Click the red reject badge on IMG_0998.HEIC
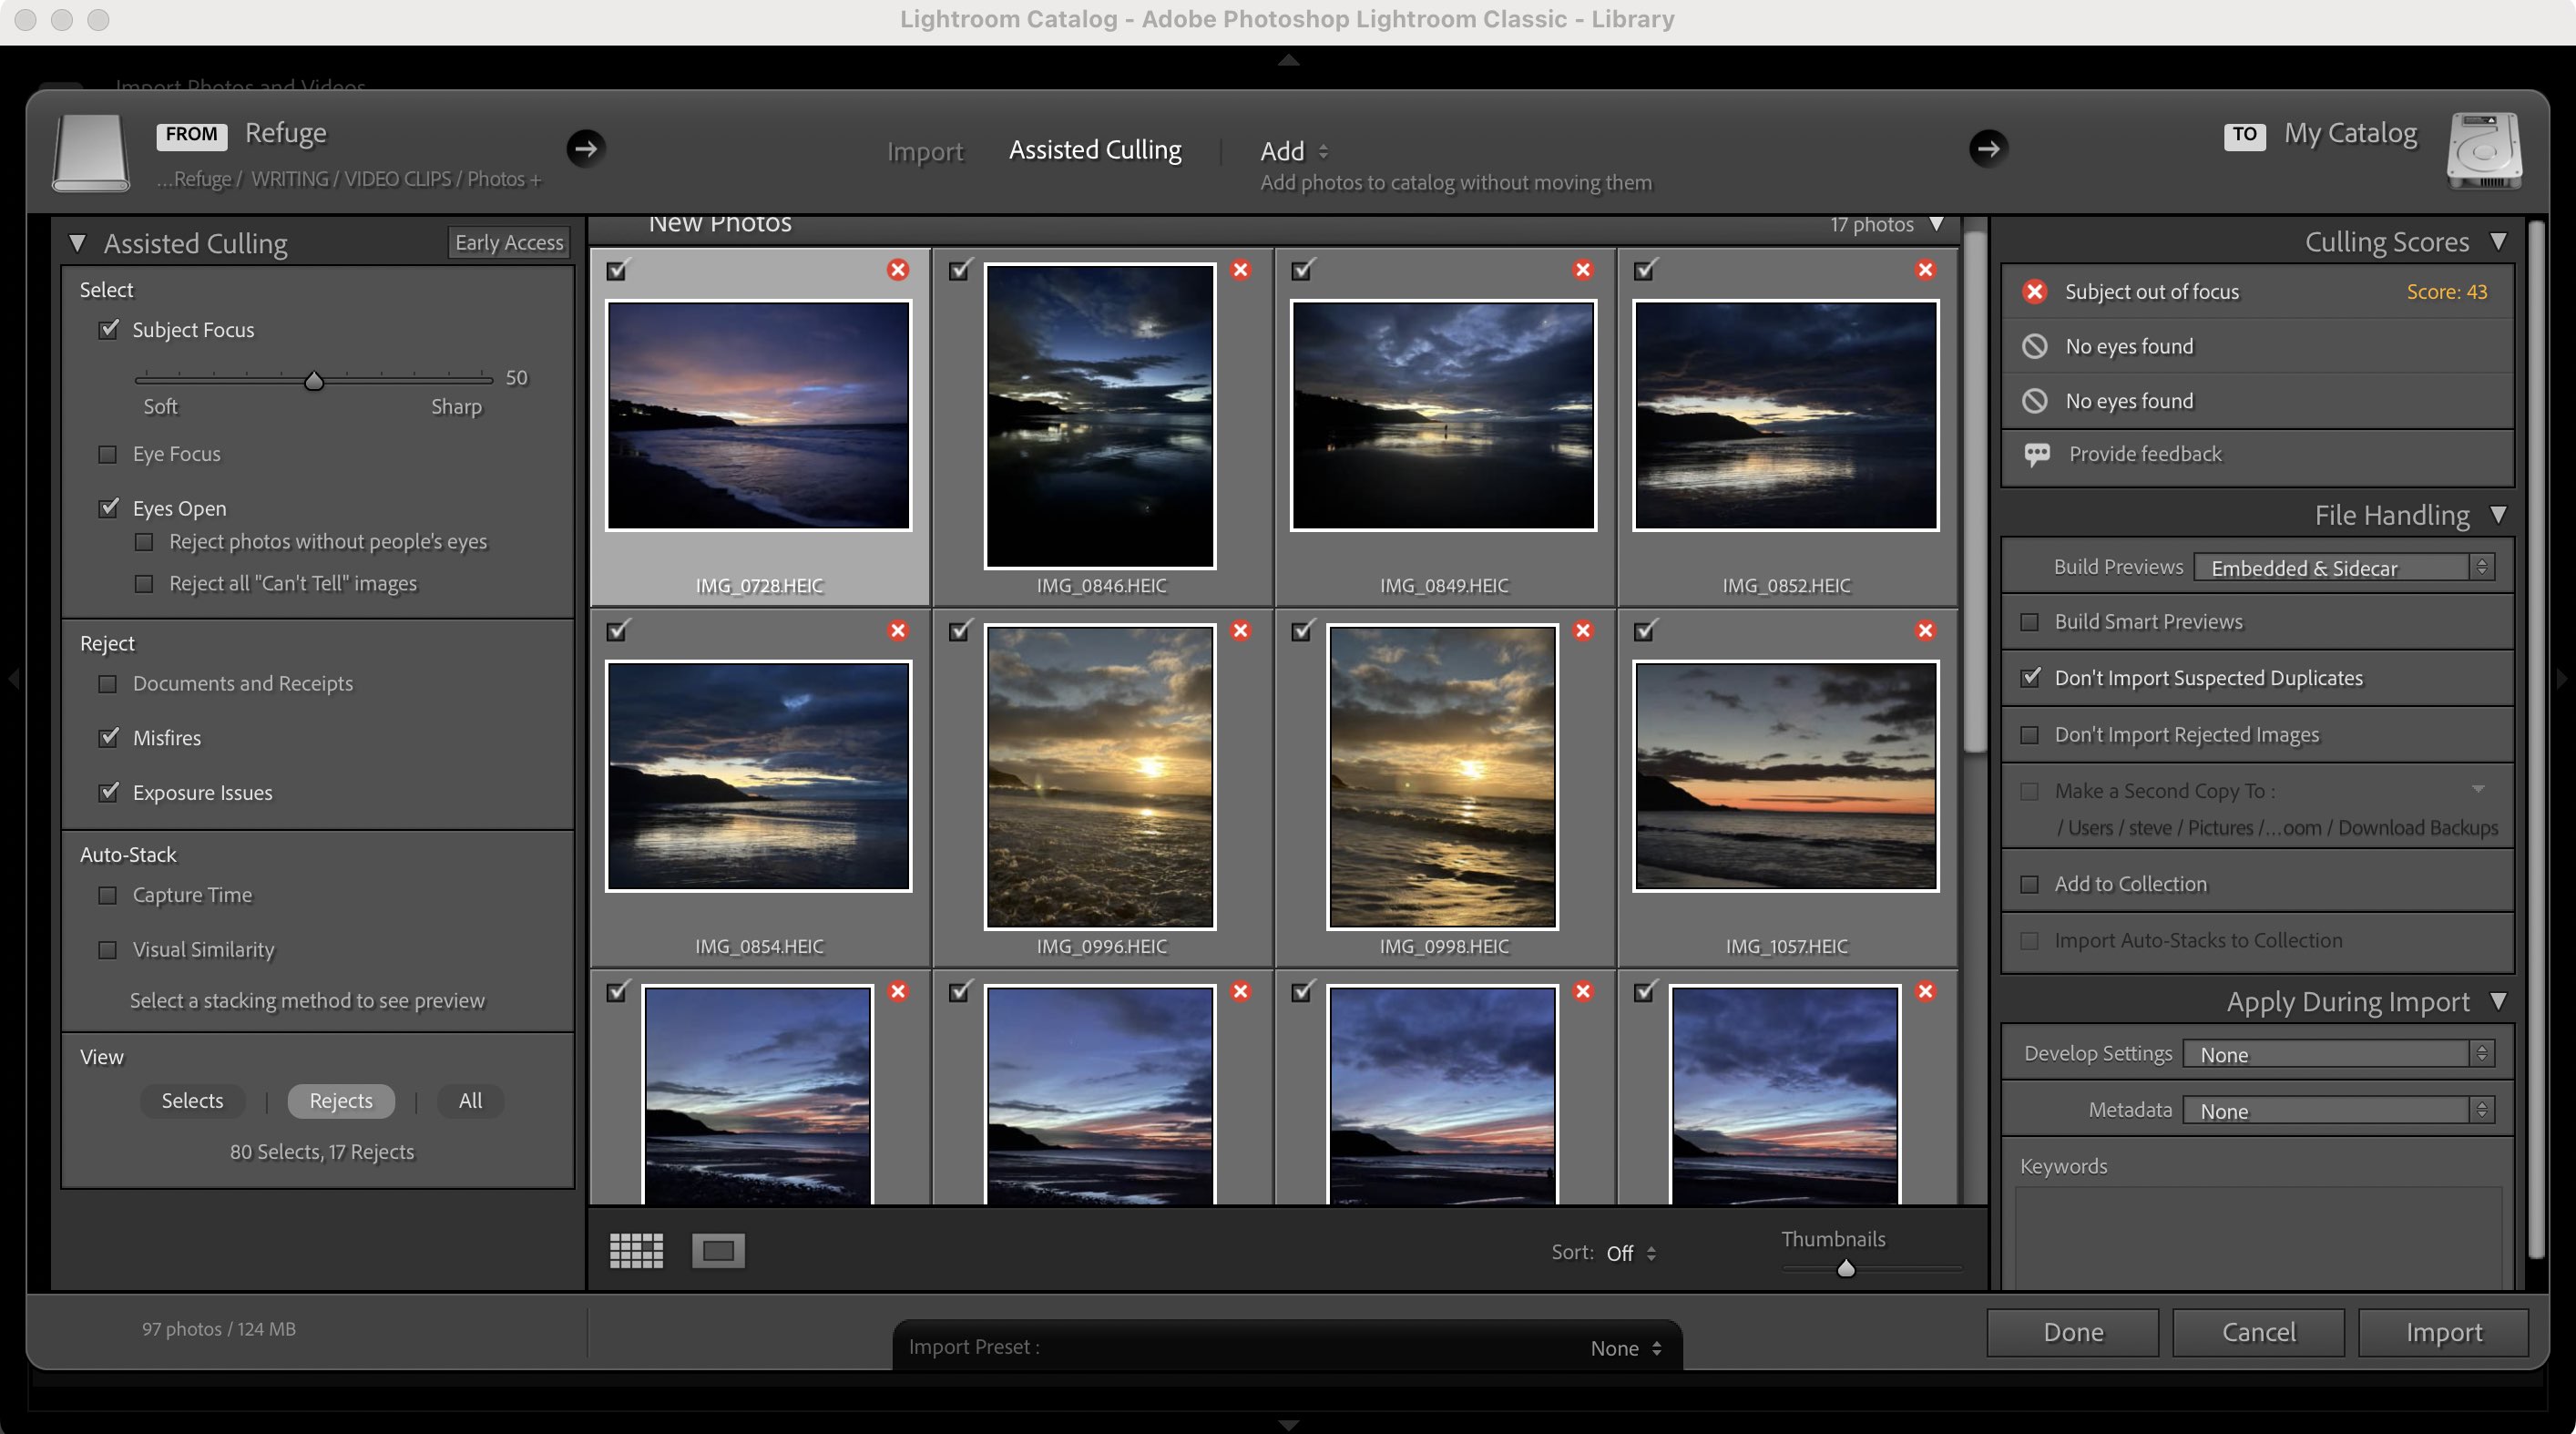The image size is (2576, 1434). (x=1583, y=631)
